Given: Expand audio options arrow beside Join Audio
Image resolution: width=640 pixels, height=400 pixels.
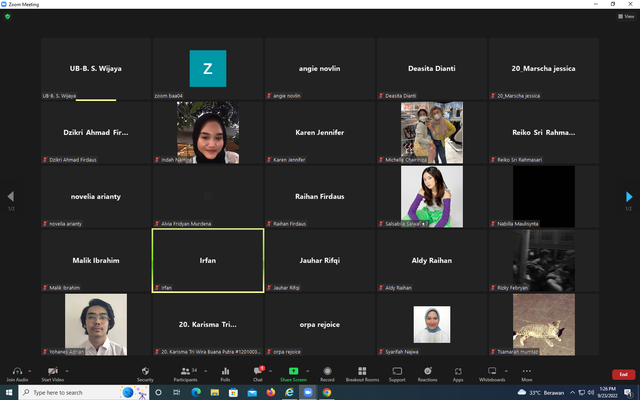Looking at the screenshot, I should tap(29, 371).
